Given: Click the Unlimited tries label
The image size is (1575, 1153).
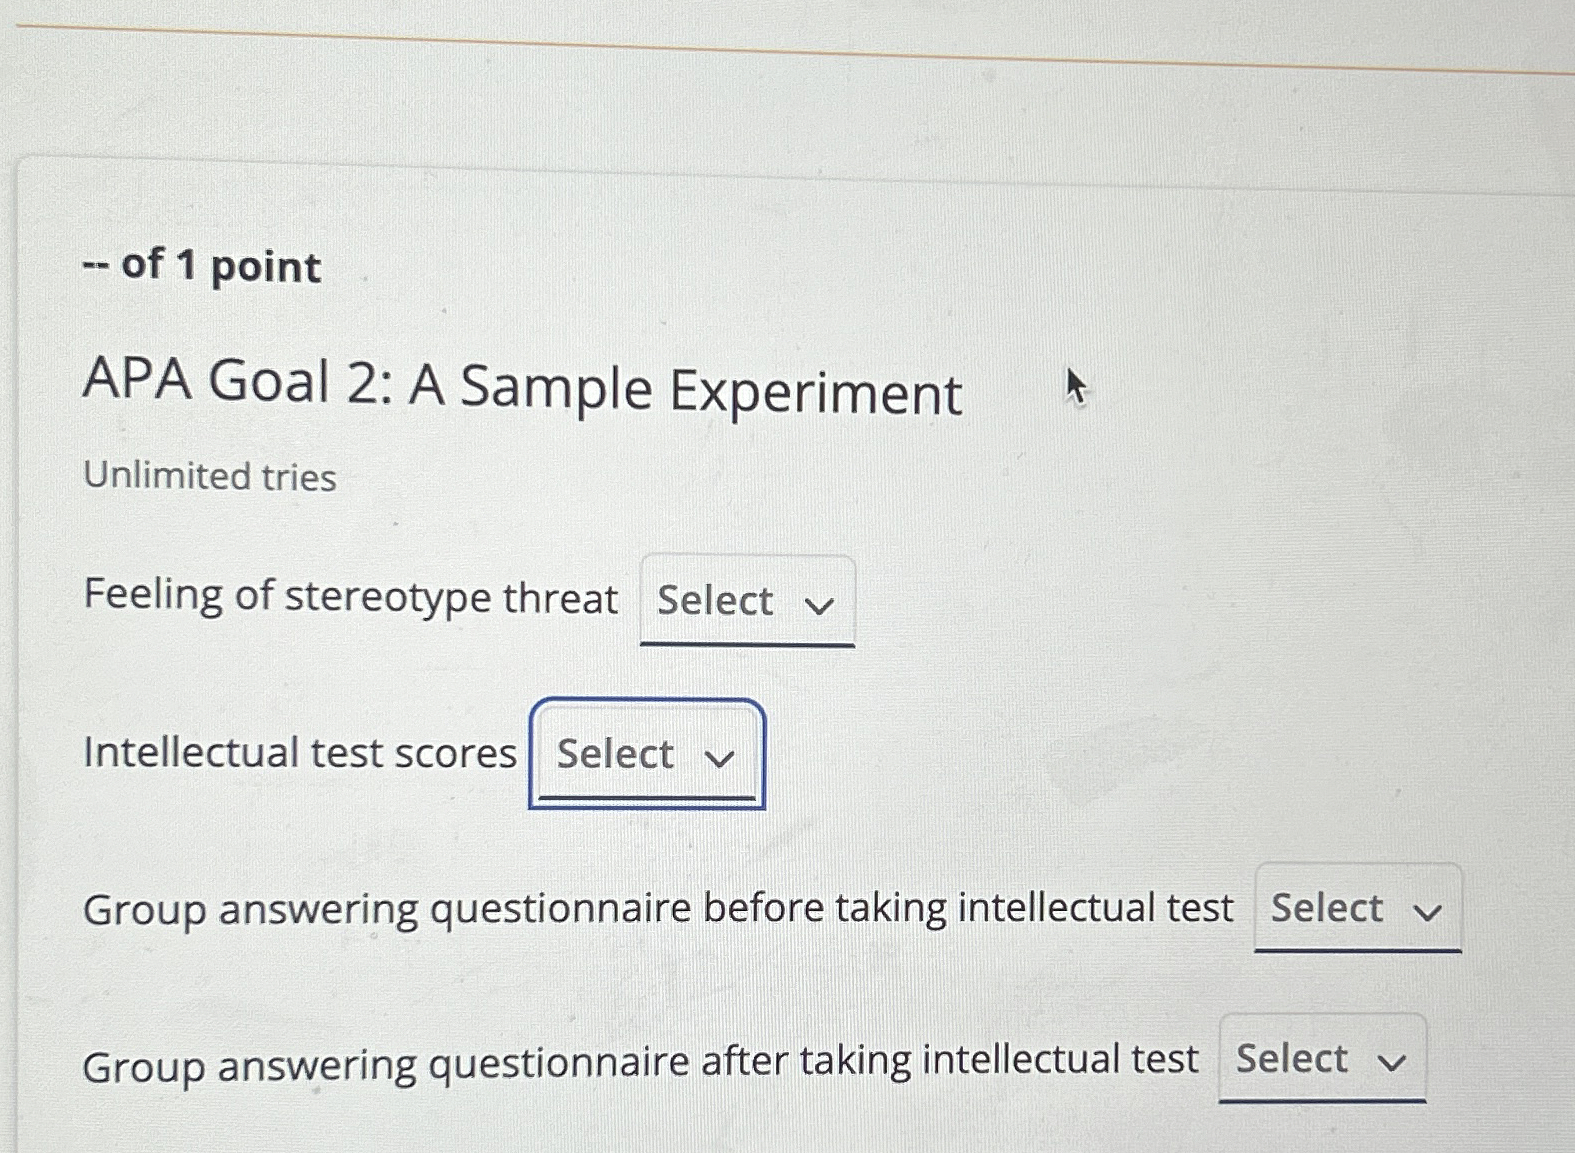Looking at the screenshot, I should [209, 477].
